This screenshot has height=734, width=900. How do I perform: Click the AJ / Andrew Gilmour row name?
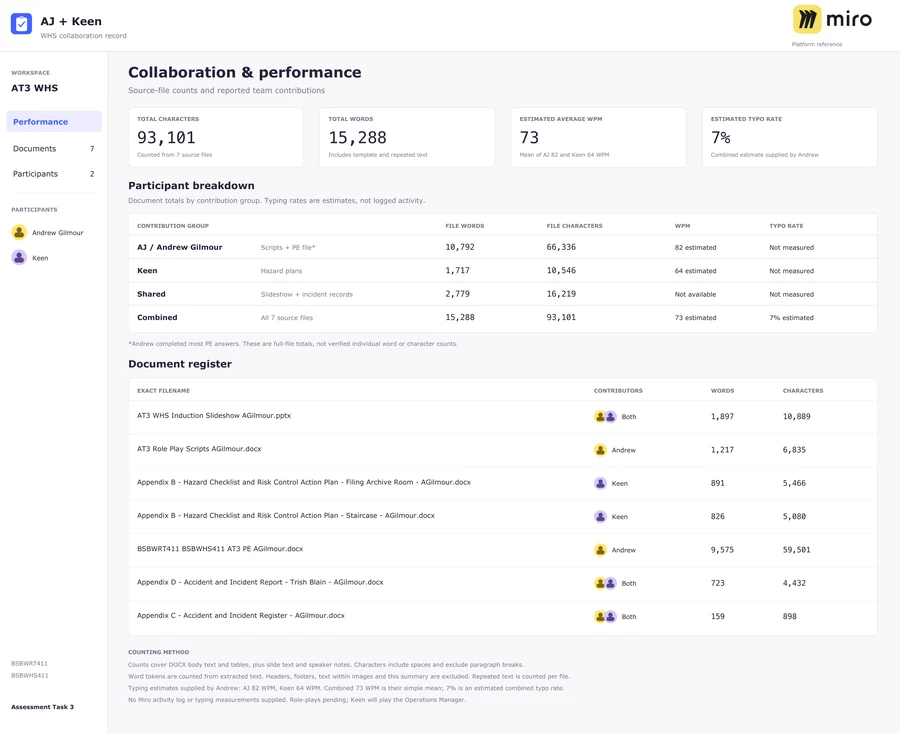pyautogui.click(x=180, y=247)
